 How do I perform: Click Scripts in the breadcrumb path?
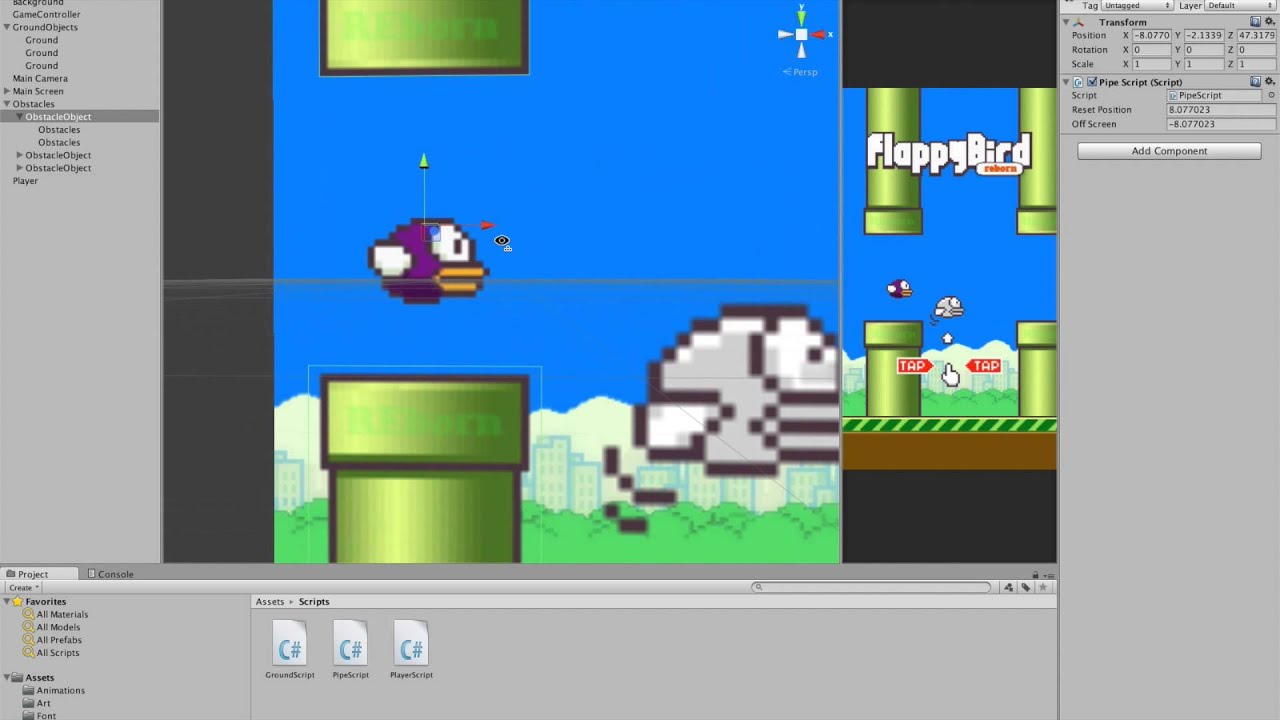pyautogui.click(x=314, y=602)
